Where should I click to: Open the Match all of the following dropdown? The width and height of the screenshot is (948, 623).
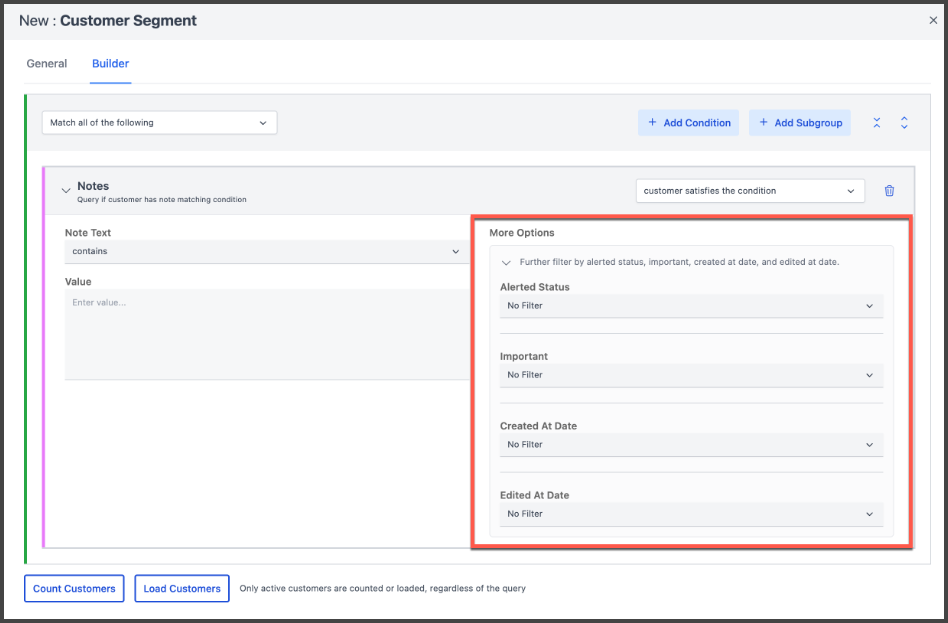[x=159, y=123]
